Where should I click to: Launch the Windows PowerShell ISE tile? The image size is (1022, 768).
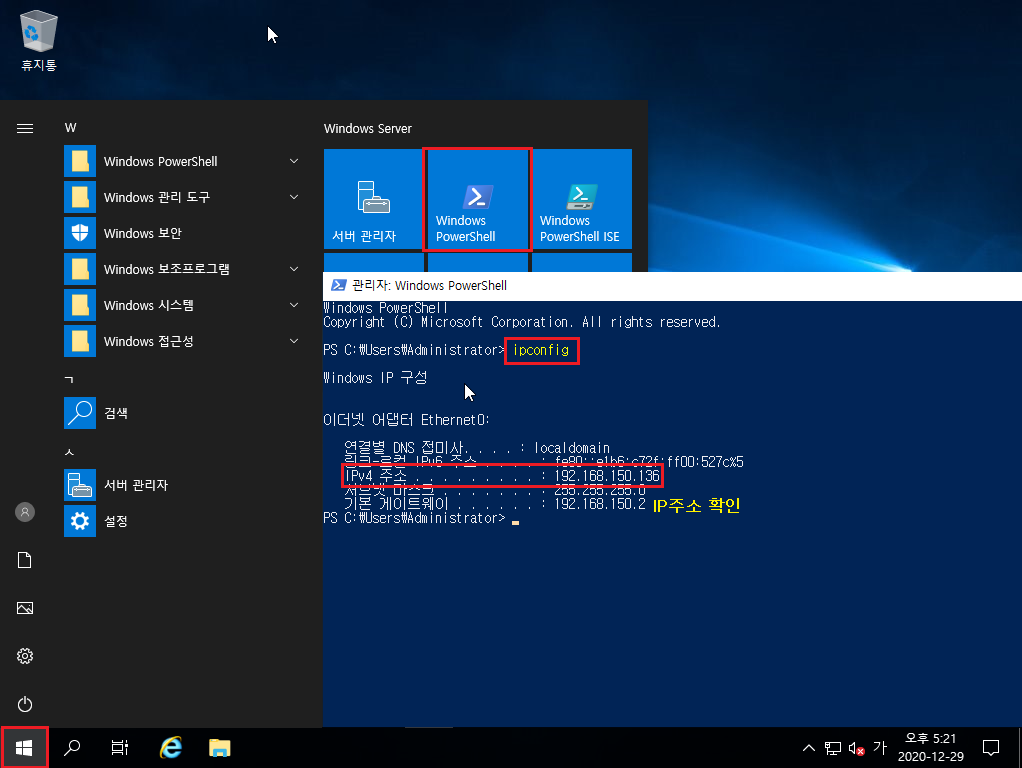pyautogui.click(x=582, y=199)
